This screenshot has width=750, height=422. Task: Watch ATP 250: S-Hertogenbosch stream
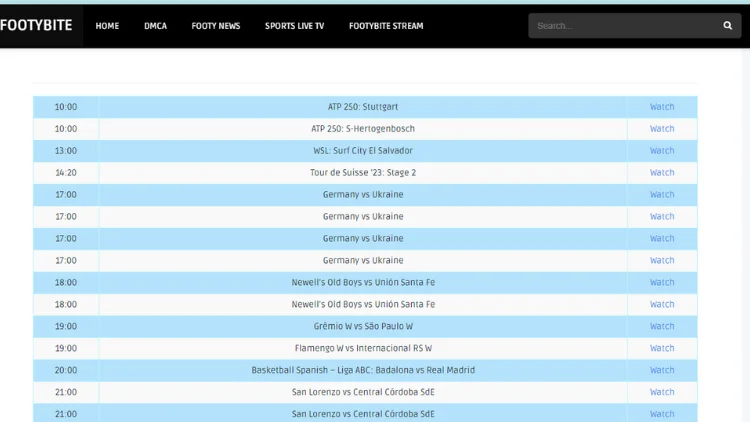point(662,129)
